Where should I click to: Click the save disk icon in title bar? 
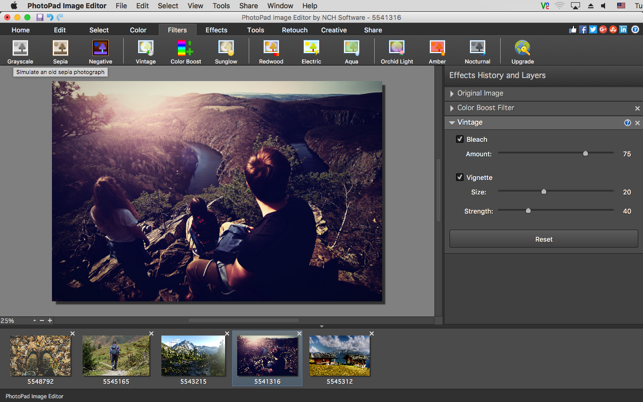pyautogui.click(x=40, y=17)
